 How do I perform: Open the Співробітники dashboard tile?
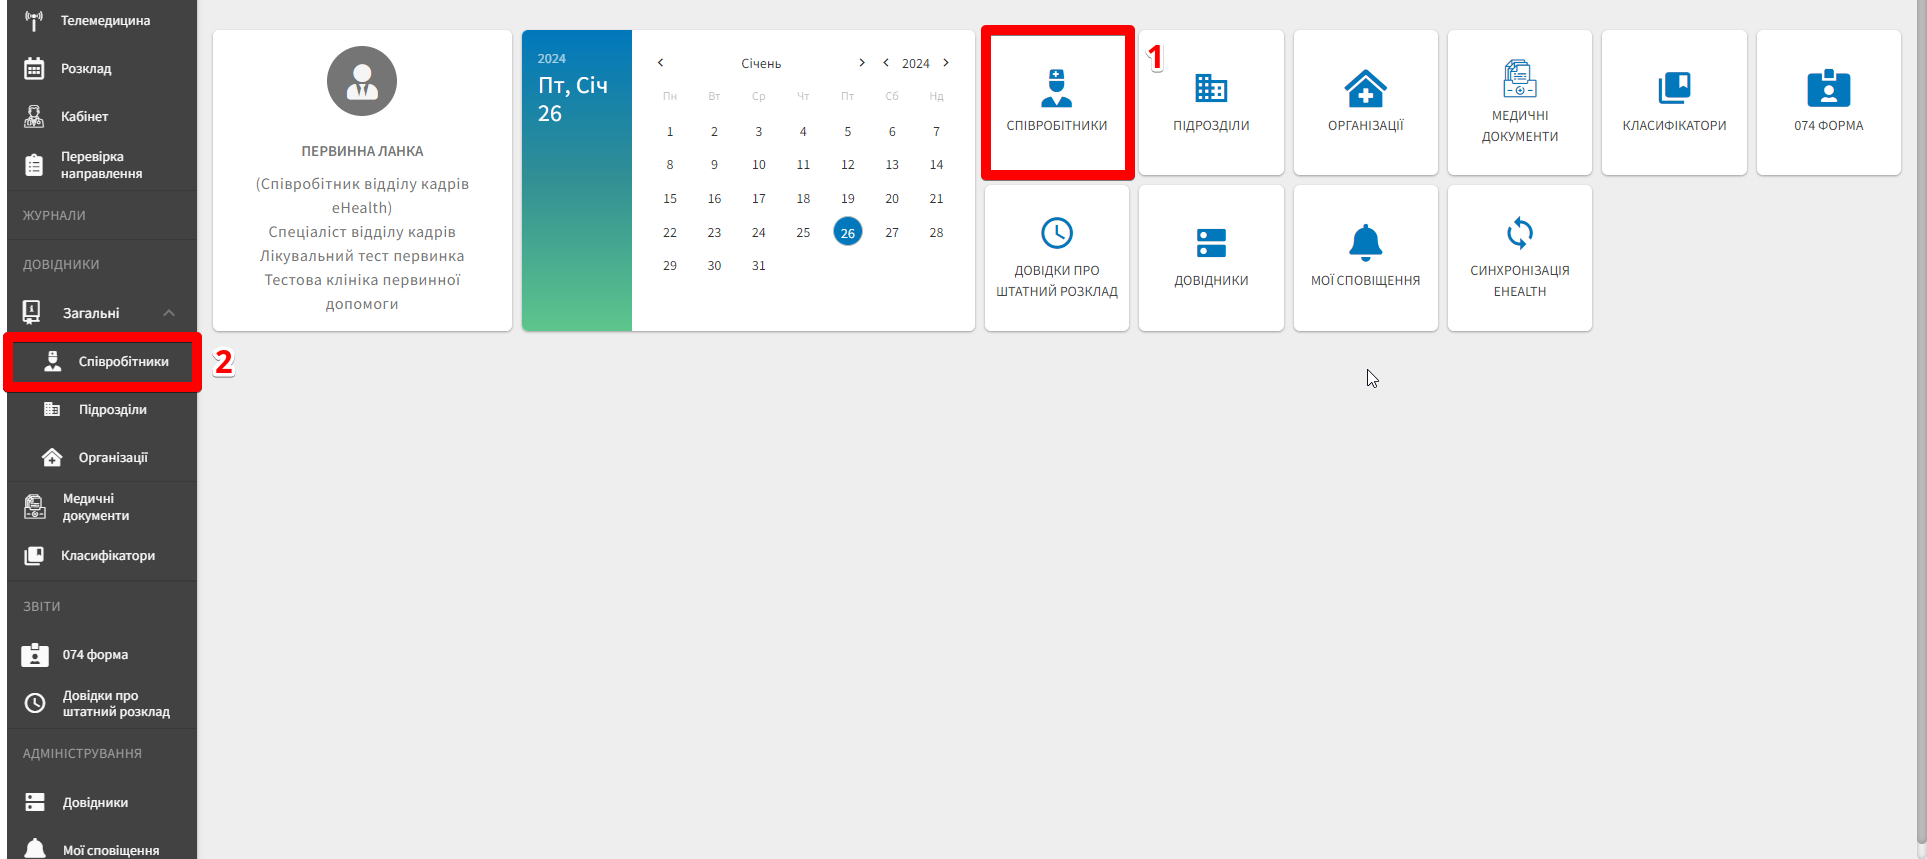(1056, 103)
